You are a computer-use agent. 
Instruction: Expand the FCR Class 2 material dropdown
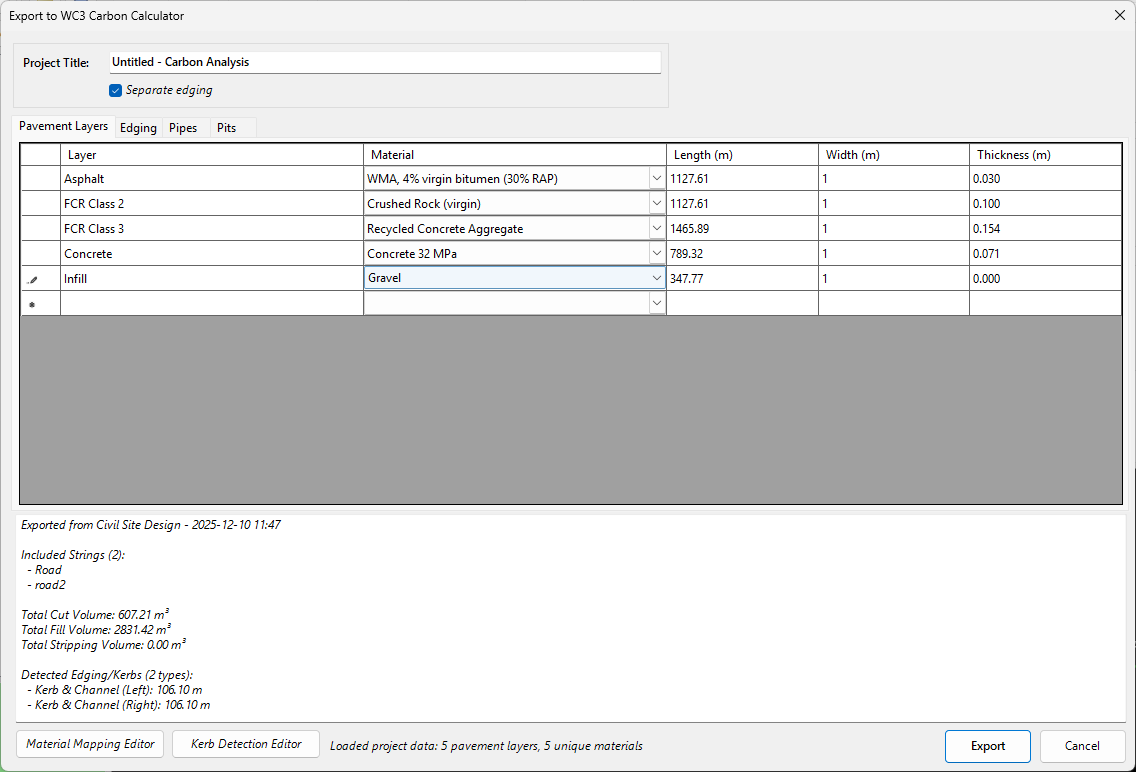pos(656,204)
